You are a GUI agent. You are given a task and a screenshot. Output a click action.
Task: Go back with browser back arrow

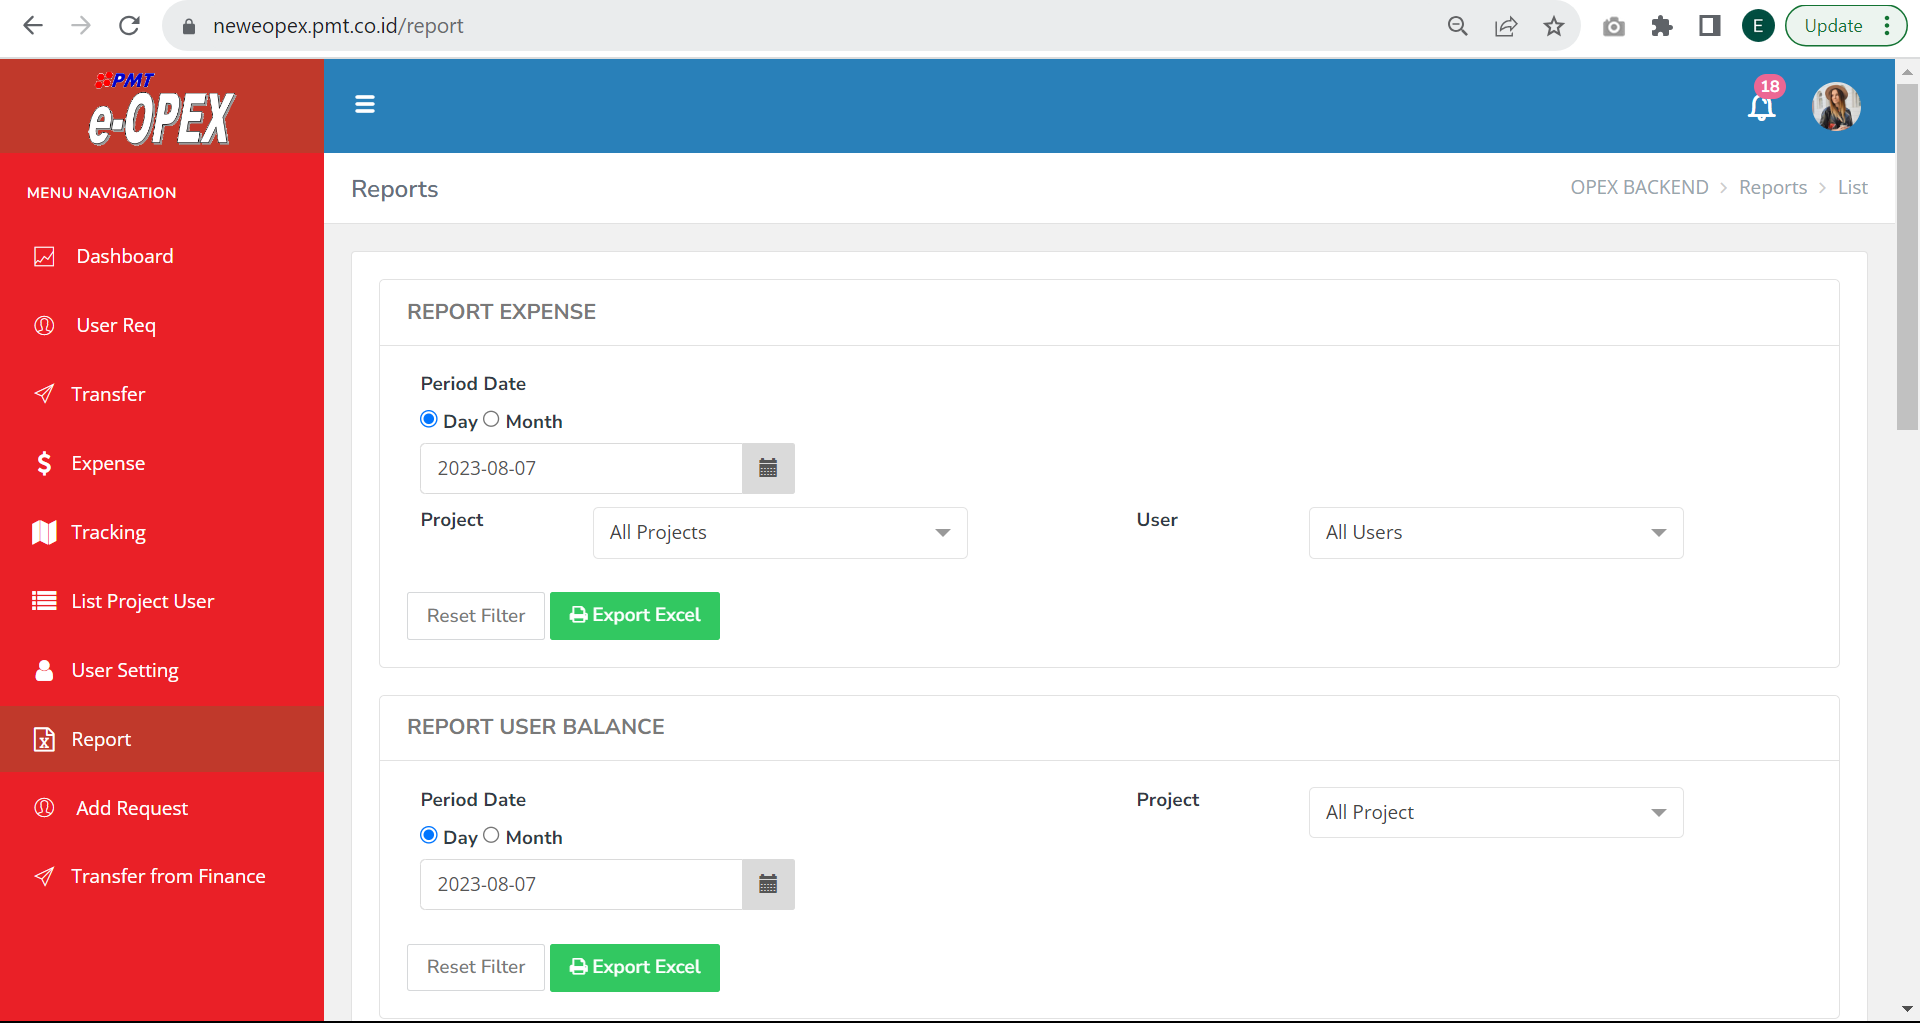coord(33,26)
